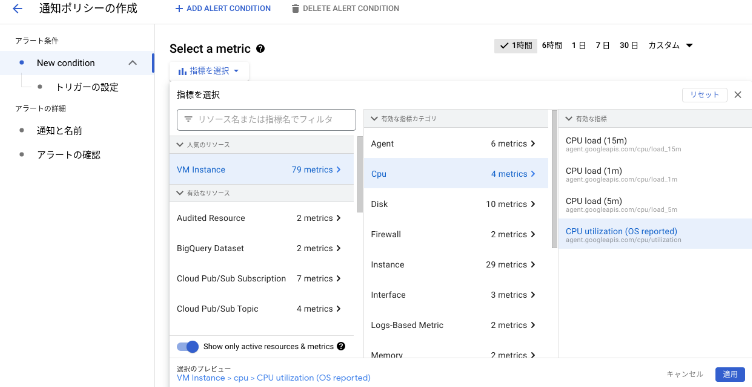Screen dimensions: 752x387
Task: Click the resource or metric name filter field
Action: point(266,120)
